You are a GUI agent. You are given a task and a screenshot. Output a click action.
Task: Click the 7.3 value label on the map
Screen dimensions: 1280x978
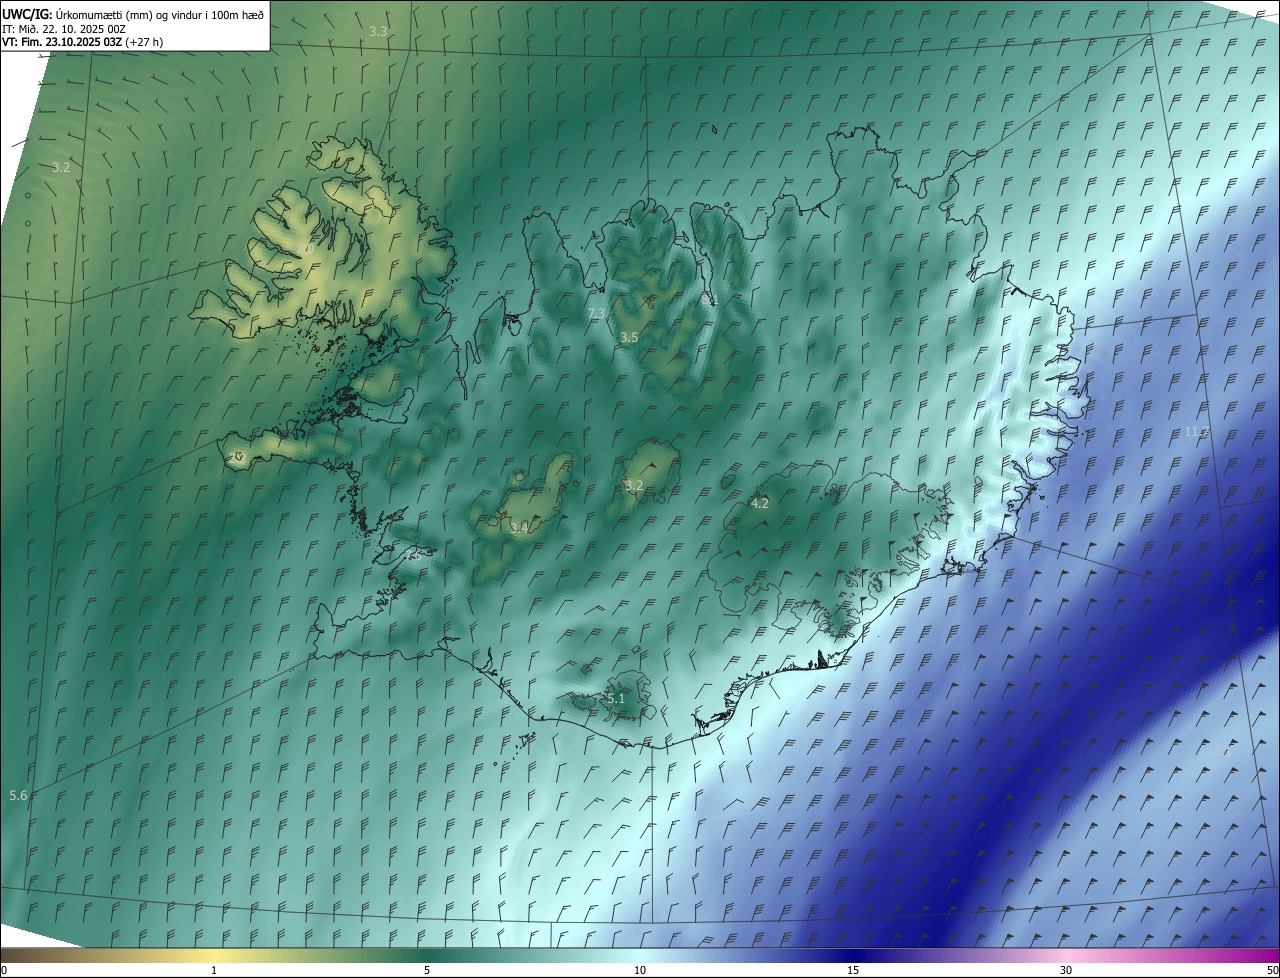coord(596,314)
